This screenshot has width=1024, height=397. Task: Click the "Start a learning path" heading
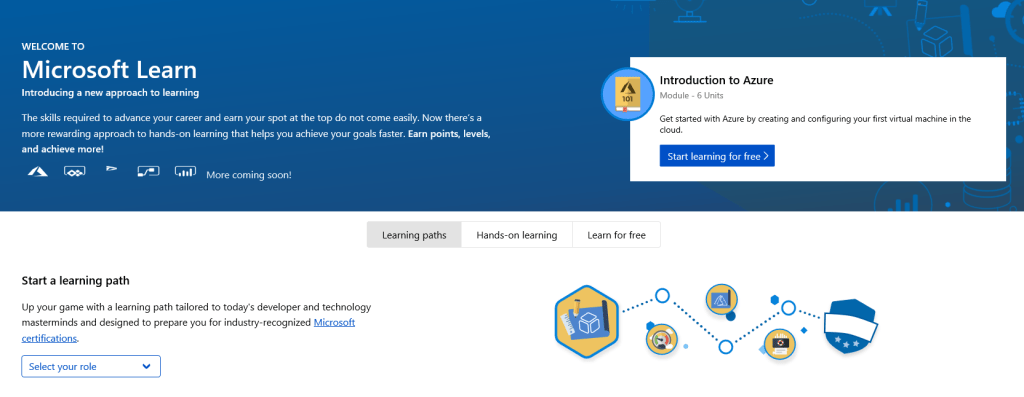point(76,281)
